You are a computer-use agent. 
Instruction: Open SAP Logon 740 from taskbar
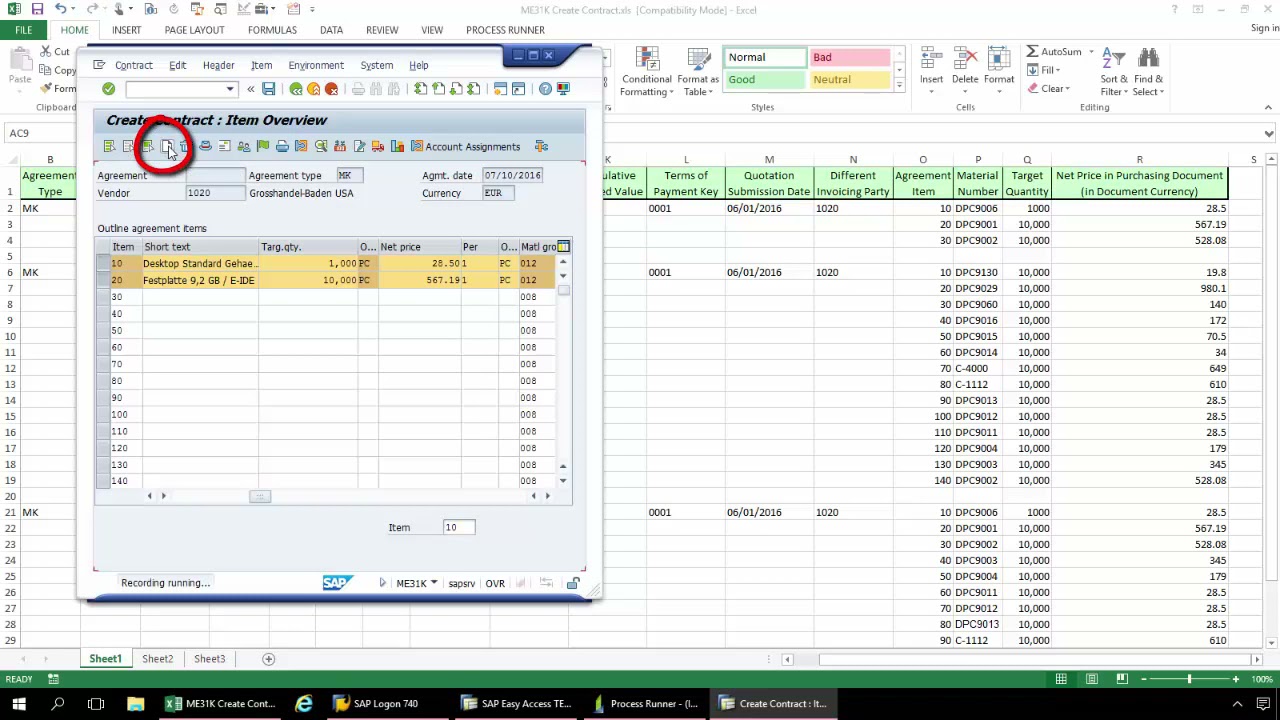click(375, 703)
